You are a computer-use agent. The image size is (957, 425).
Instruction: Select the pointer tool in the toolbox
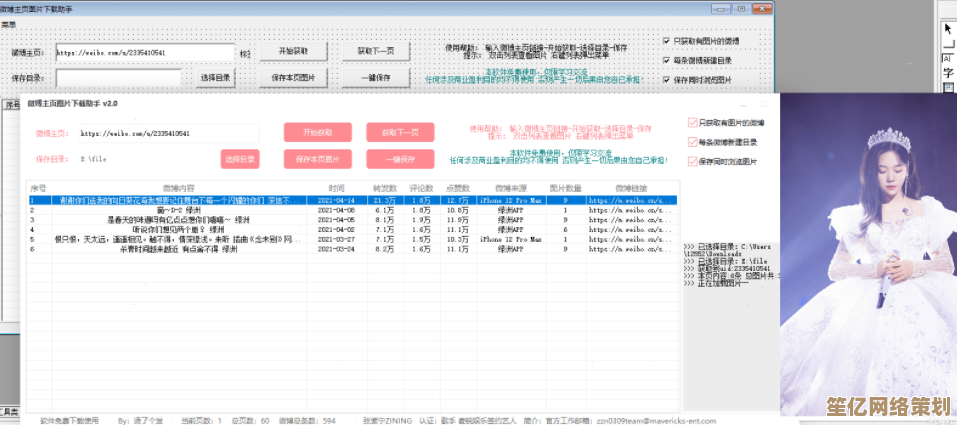[x=947, y=29]
